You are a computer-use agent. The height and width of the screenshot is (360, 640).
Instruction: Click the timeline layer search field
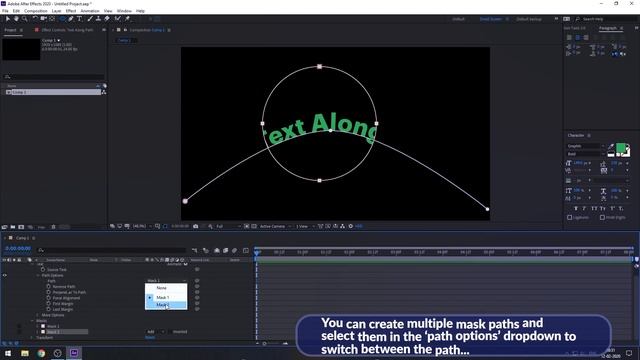[x=111, y=250]
